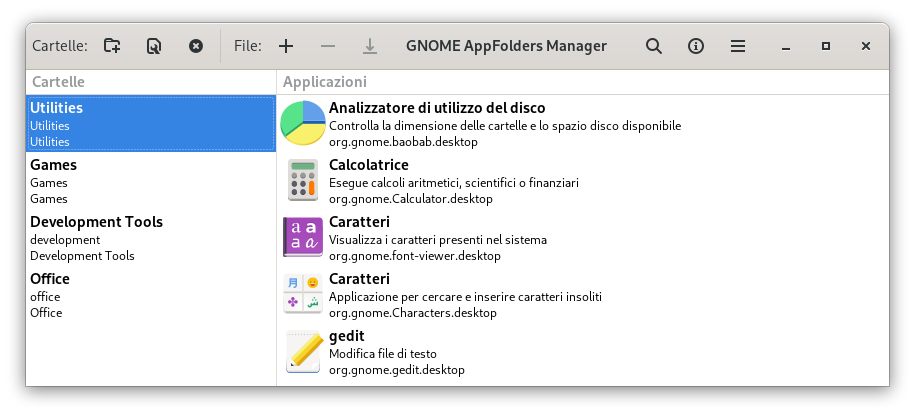Click 'Applicazione per cercare e inserire caratteri insoliti'
Viewport: 915px width, 415px height.
(x=465, y=297)
